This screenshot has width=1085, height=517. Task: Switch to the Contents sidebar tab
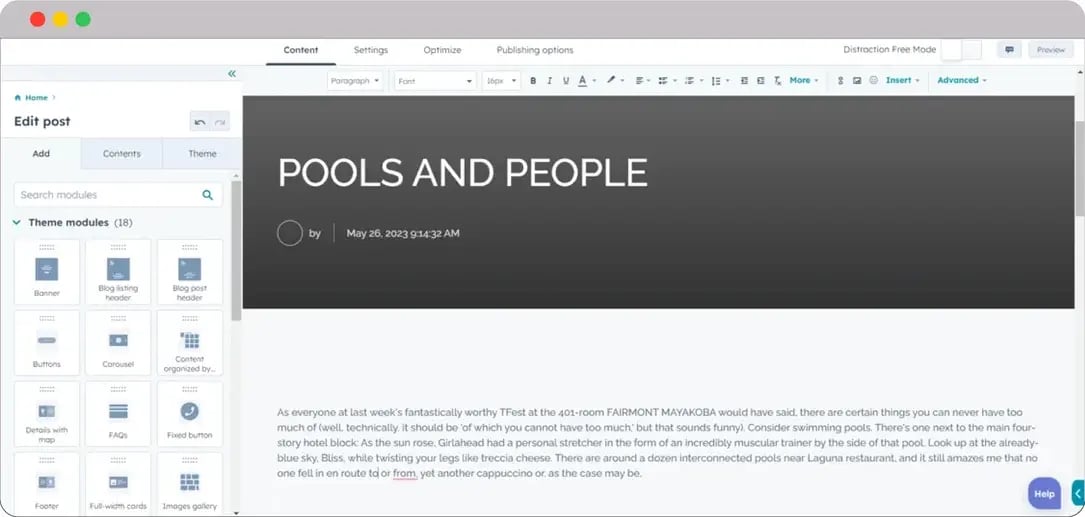point(122,154)
